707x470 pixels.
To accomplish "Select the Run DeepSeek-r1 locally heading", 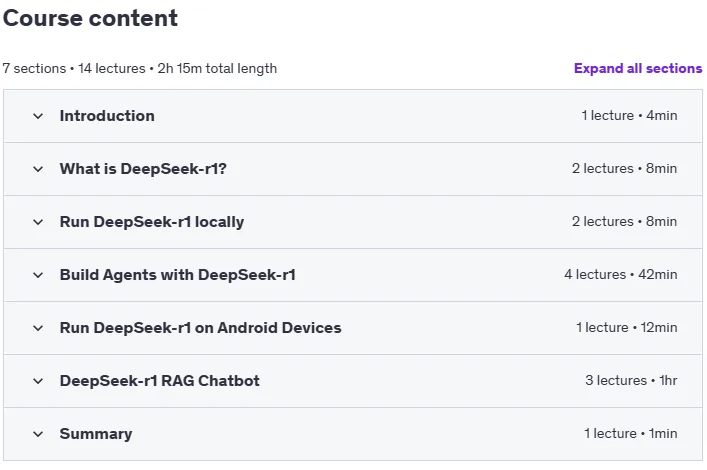I will 152,222.
